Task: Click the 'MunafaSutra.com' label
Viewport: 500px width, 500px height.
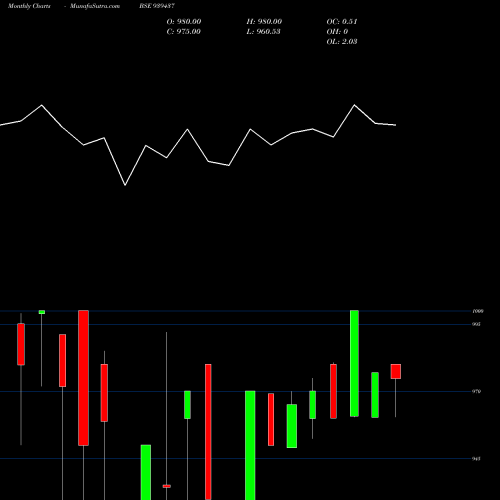Action: tap(95, 6)
